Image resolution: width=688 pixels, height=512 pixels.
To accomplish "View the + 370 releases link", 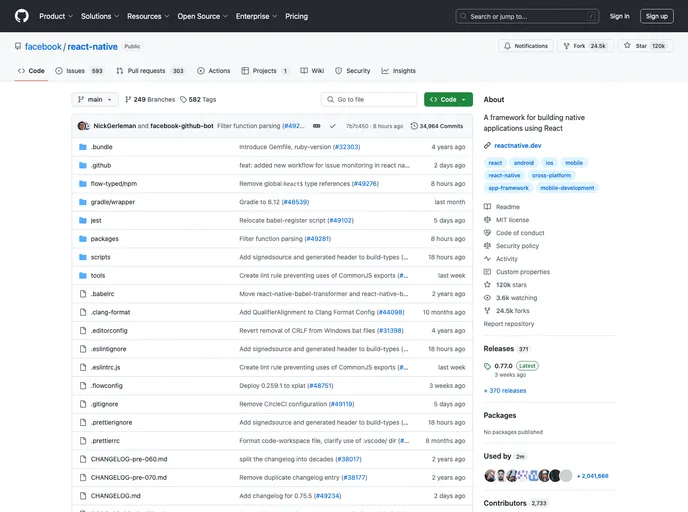I will [505, 391].
